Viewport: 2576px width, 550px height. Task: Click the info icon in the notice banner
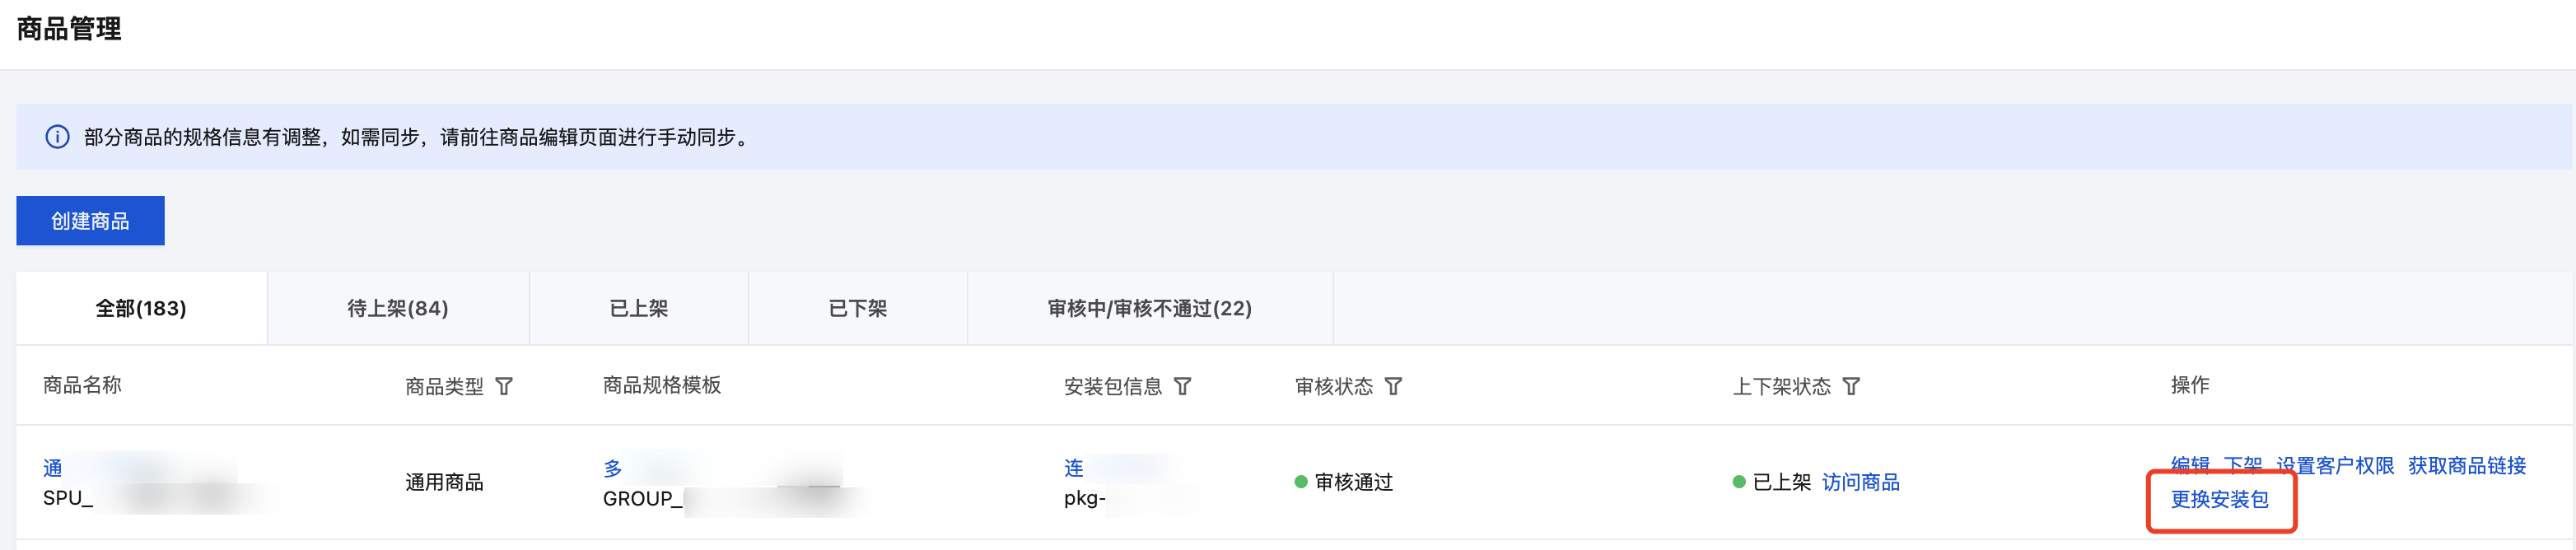tap(58, 137)
